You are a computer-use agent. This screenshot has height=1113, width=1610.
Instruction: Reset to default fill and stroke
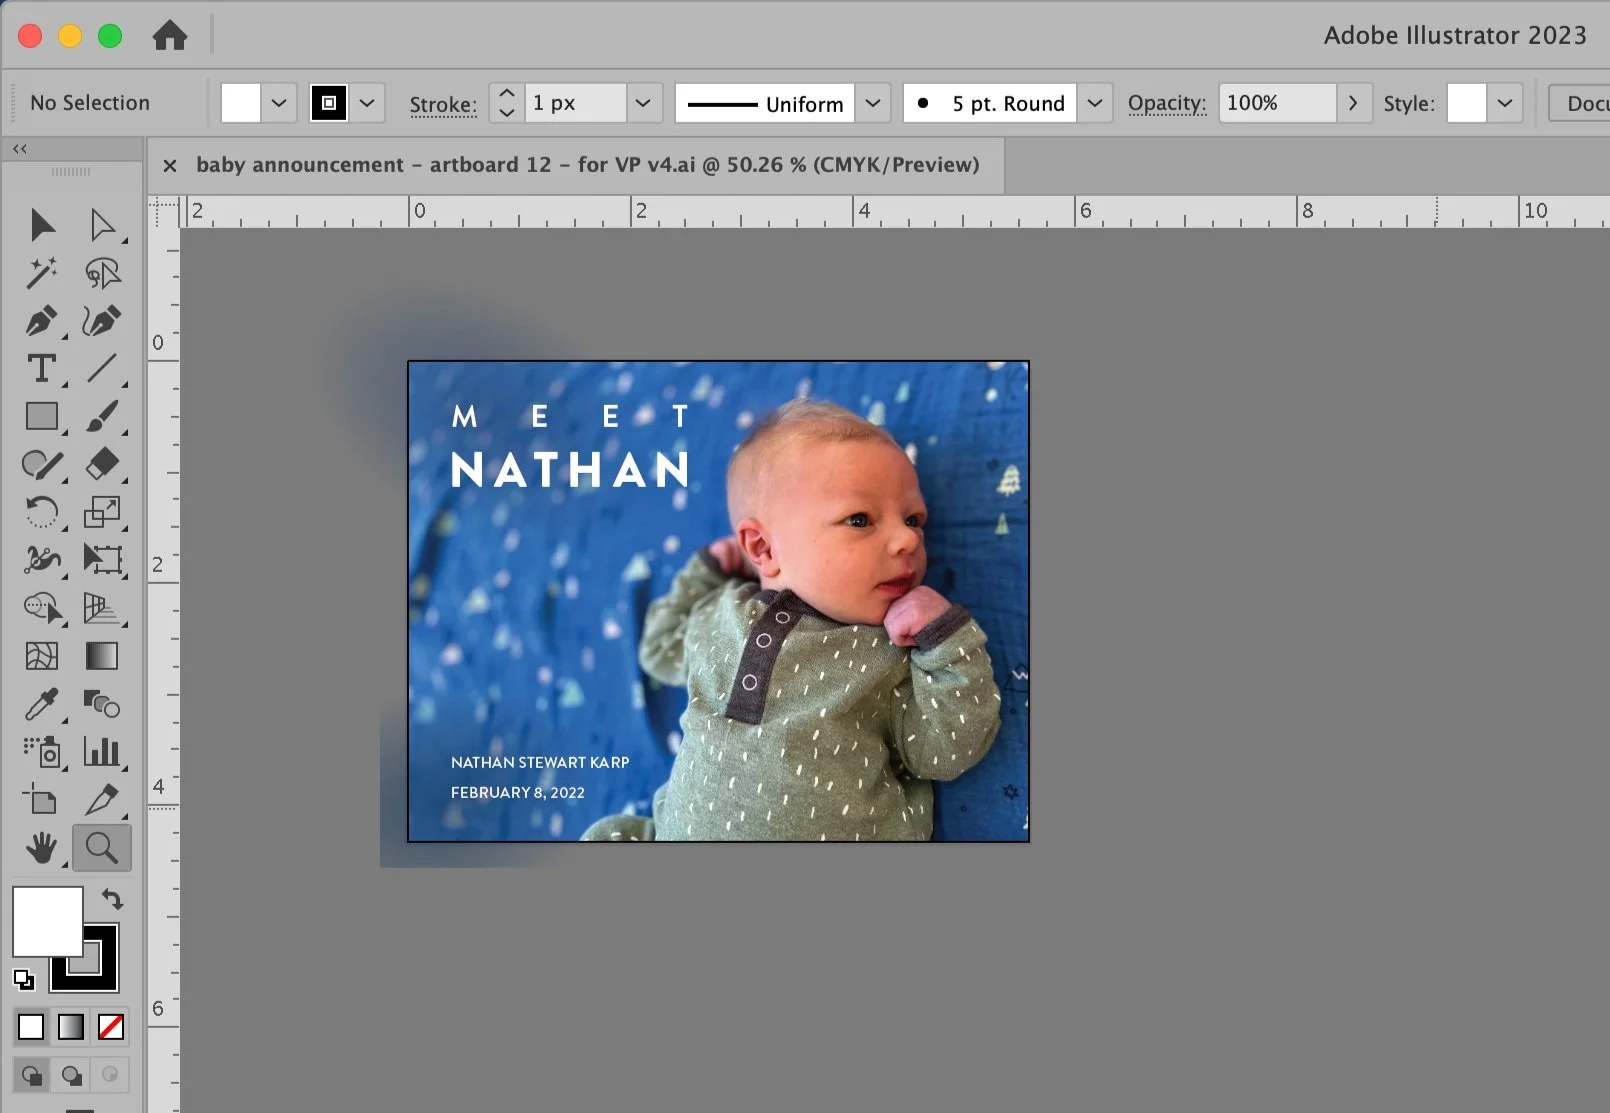click(24, 979)
